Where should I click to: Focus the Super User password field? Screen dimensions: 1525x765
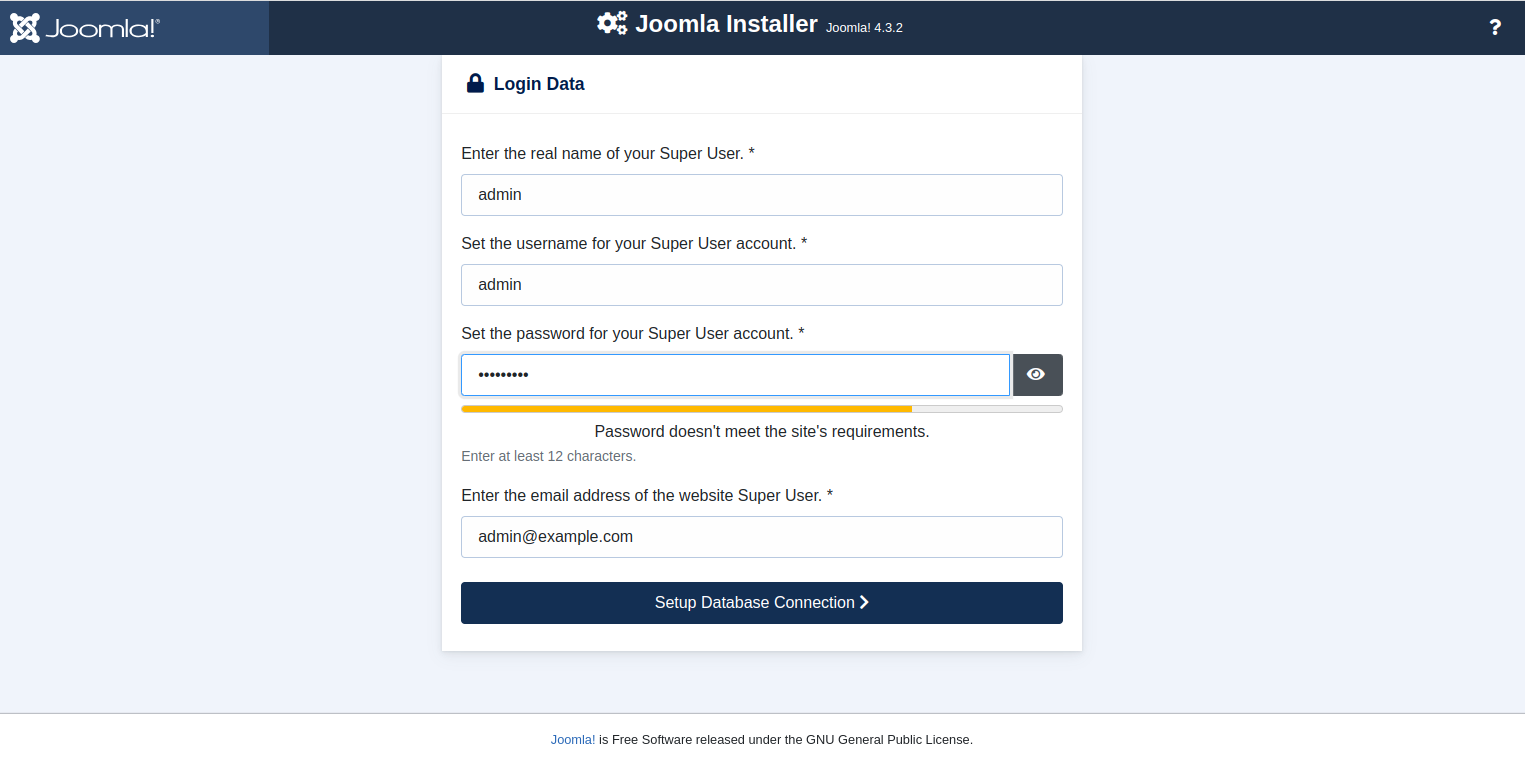click(735, 375)
